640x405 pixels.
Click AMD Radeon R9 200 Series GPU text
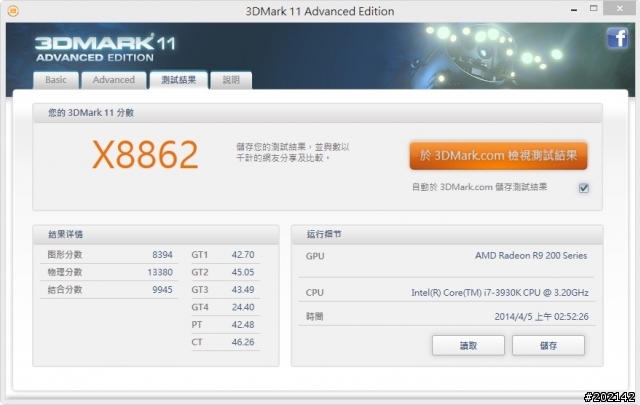click(x=531, y=256)
